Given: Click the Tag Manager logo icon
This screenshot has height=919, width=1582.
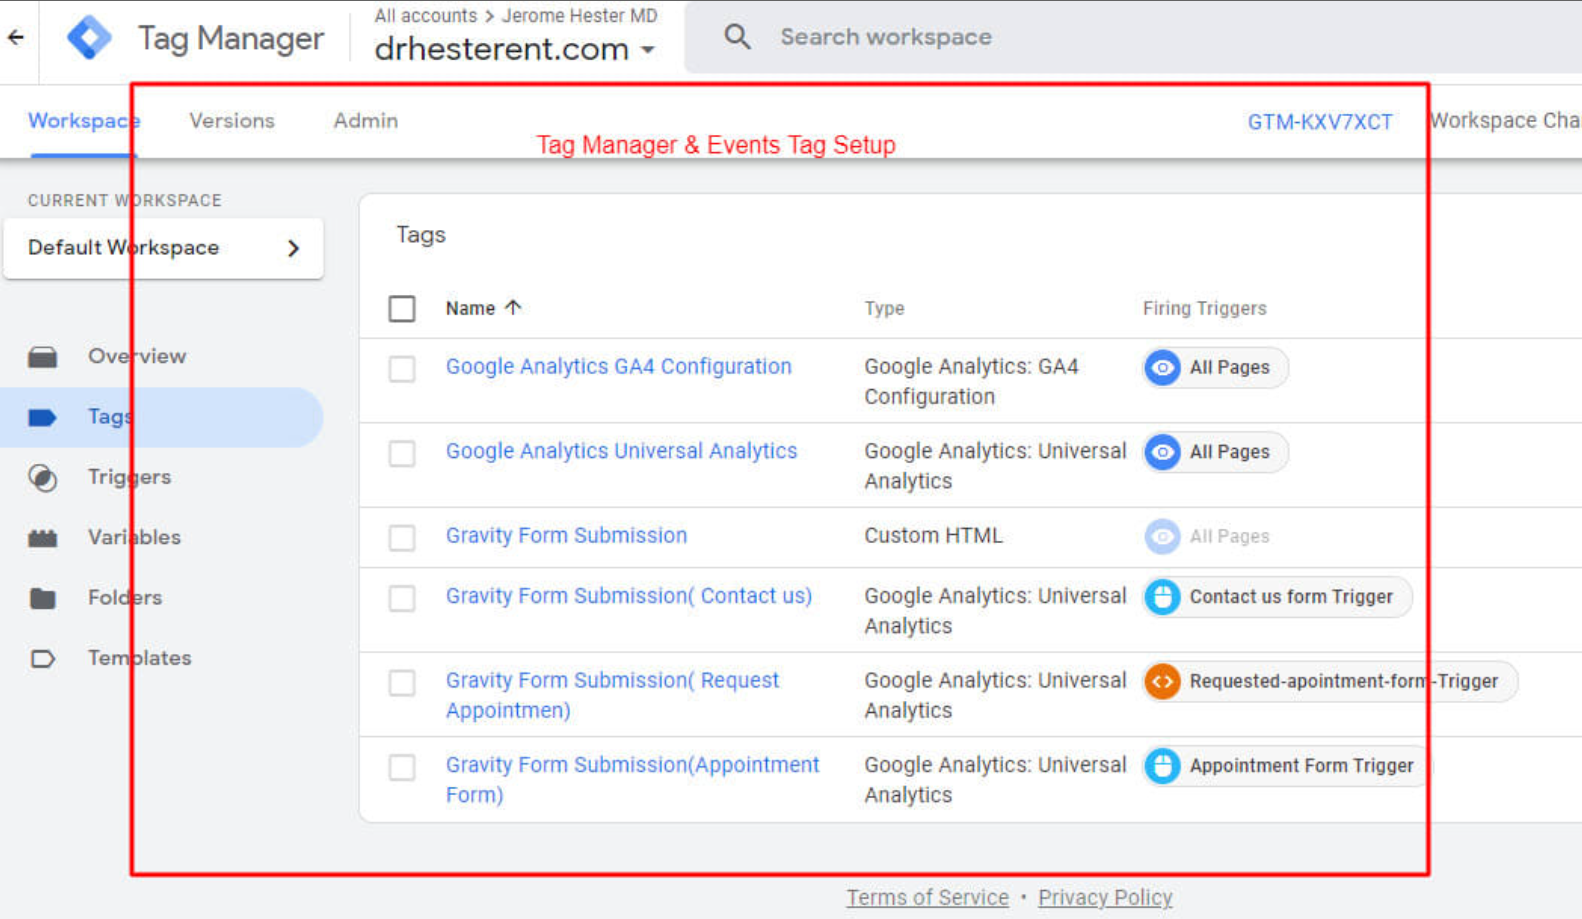Looking at the screenshot, I should pyautogui.click(x=89, y=38).
